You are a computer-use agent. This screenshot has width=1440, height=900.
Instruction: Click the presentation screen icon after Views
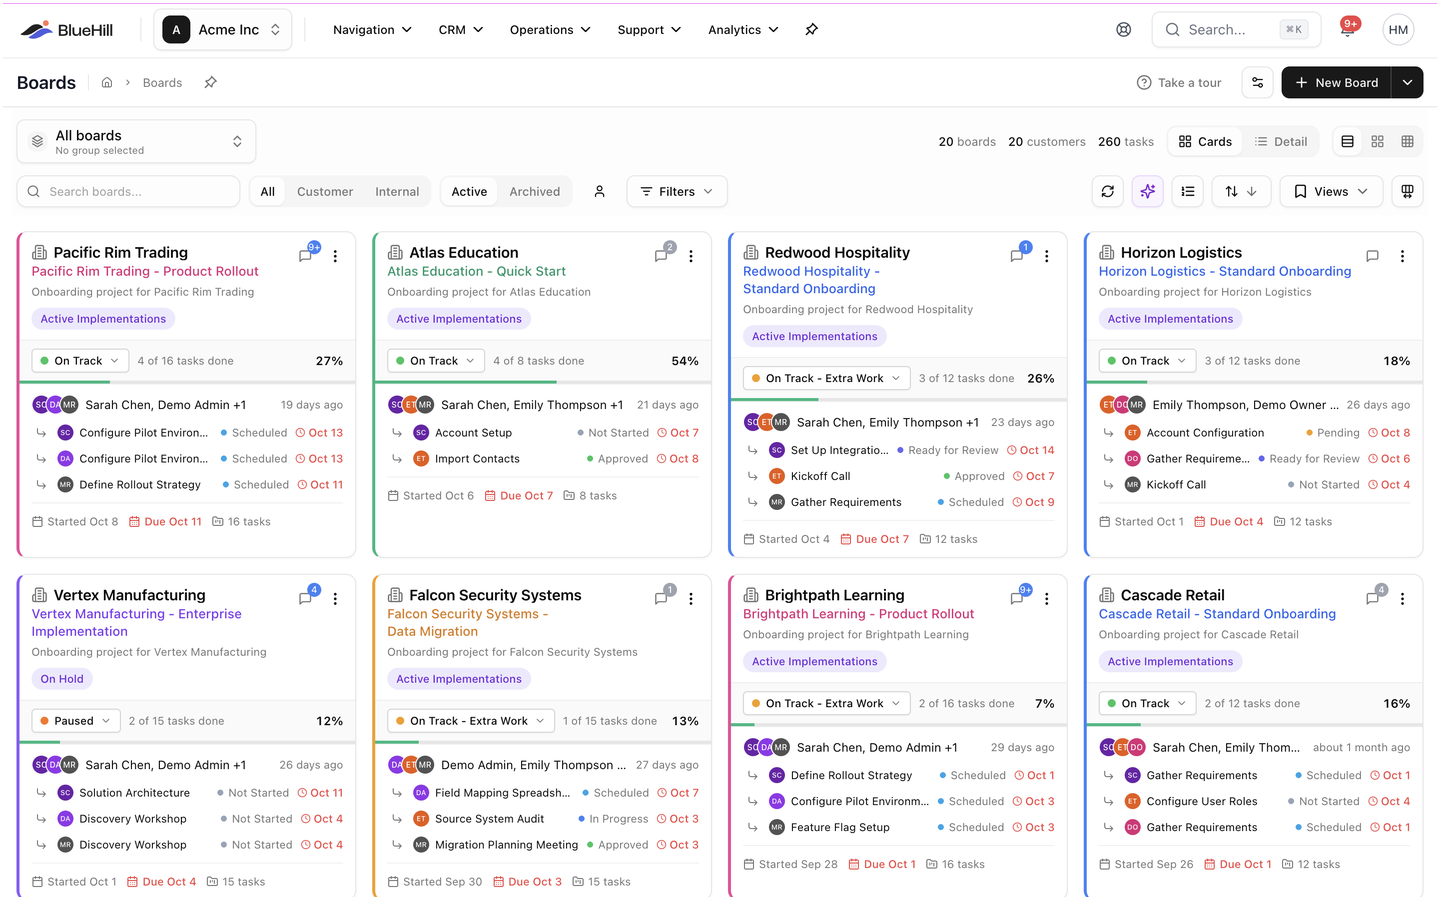coord(1408,192)
